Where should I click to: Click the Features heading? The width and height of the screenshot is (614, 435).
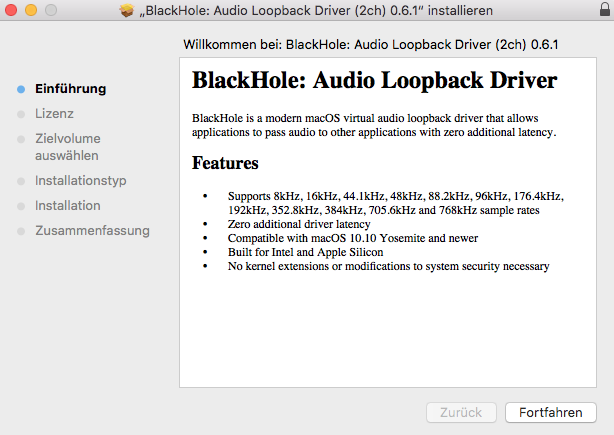(x=225, y=163)
